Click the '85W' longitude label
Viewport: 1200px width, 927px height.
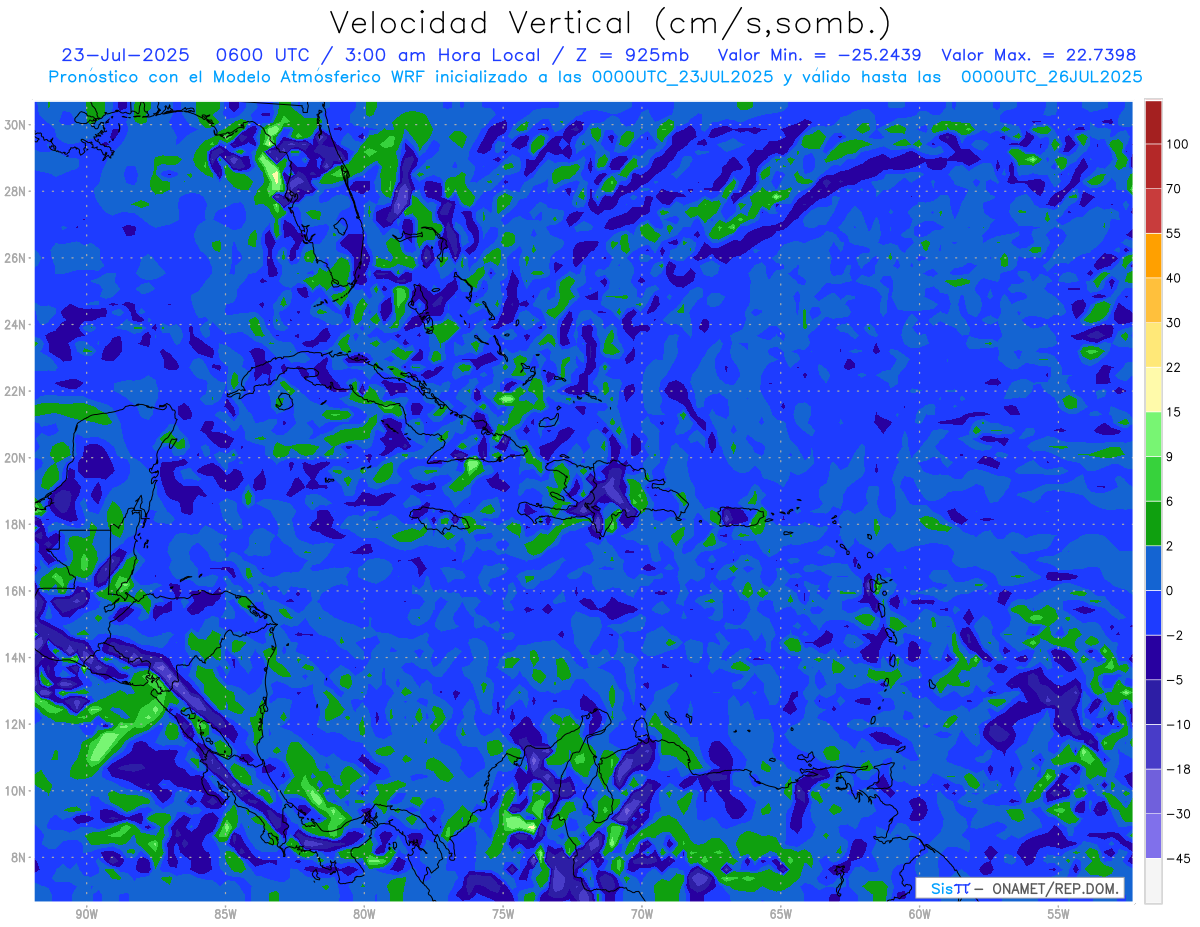coord(225,914)
